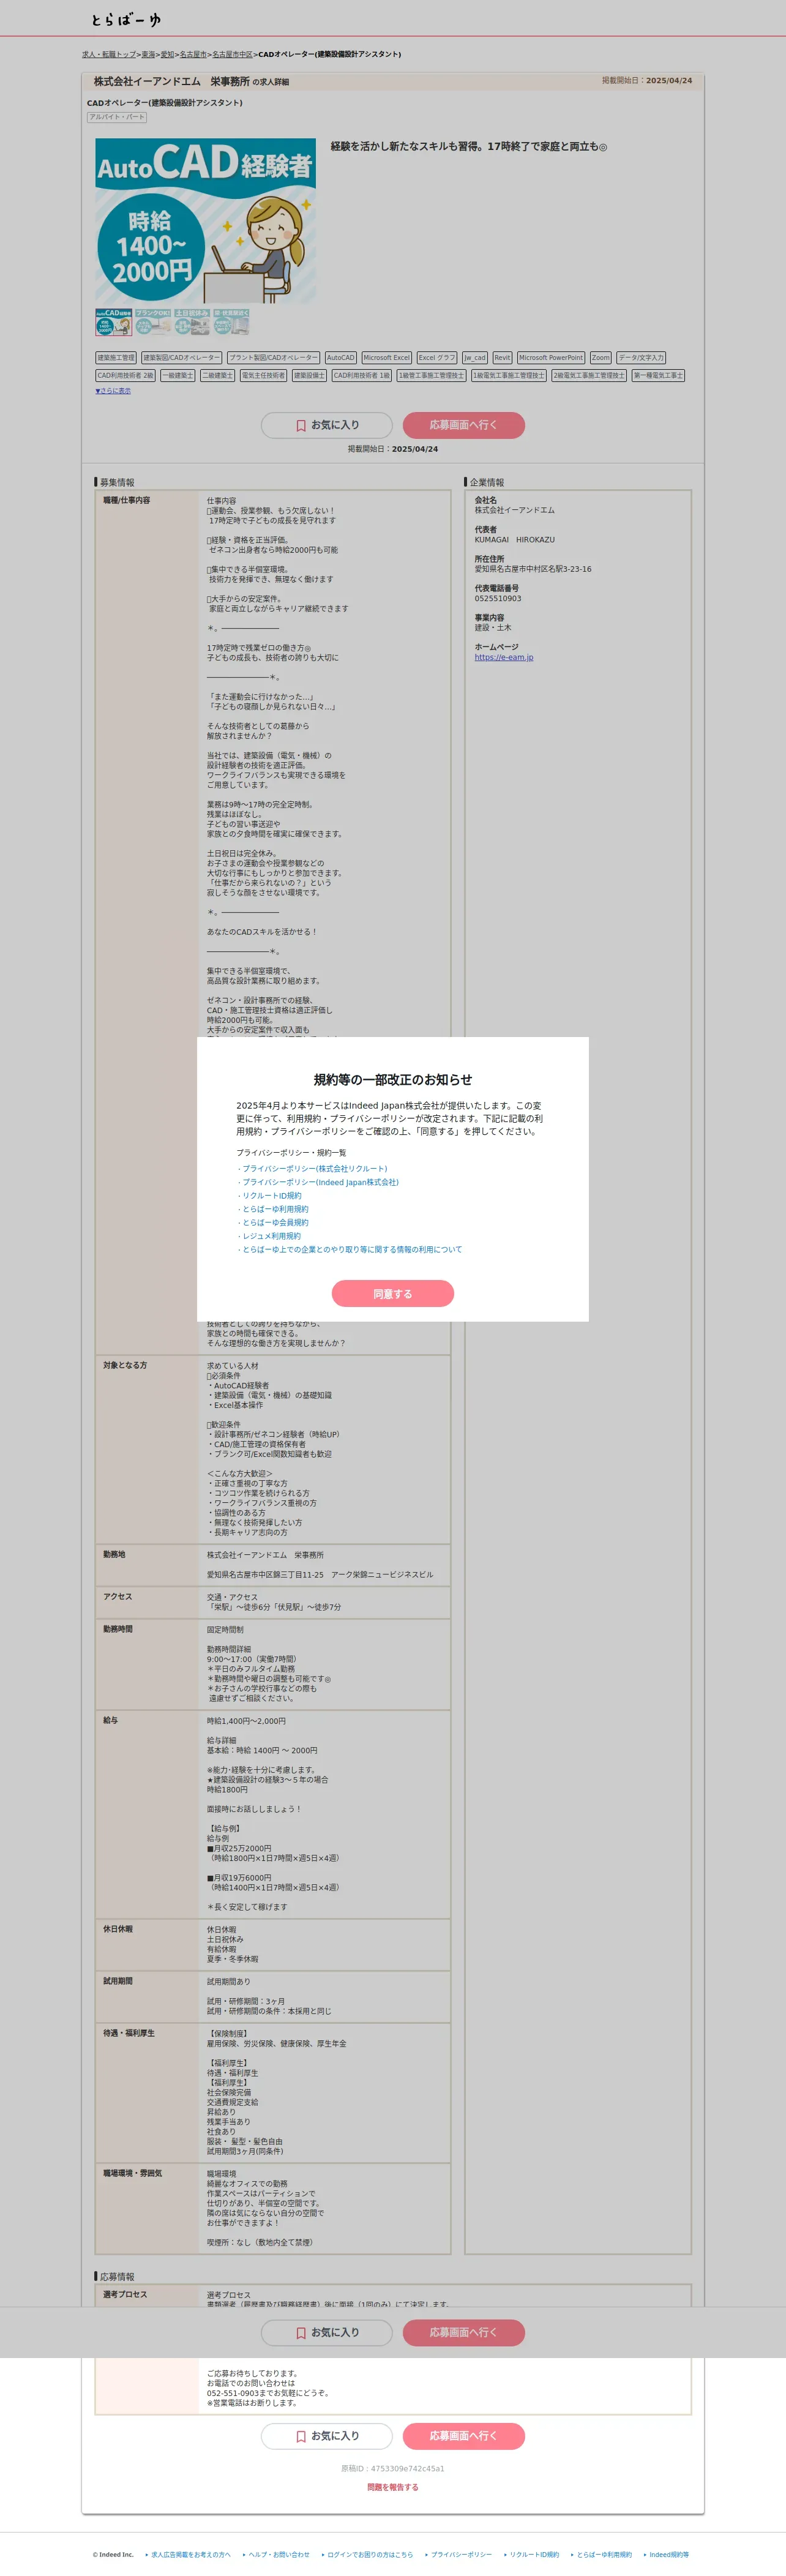This screenshot has height=2576, width=786.
Task: Click the データ/文字入力 tag
Action: coord(640,357)
